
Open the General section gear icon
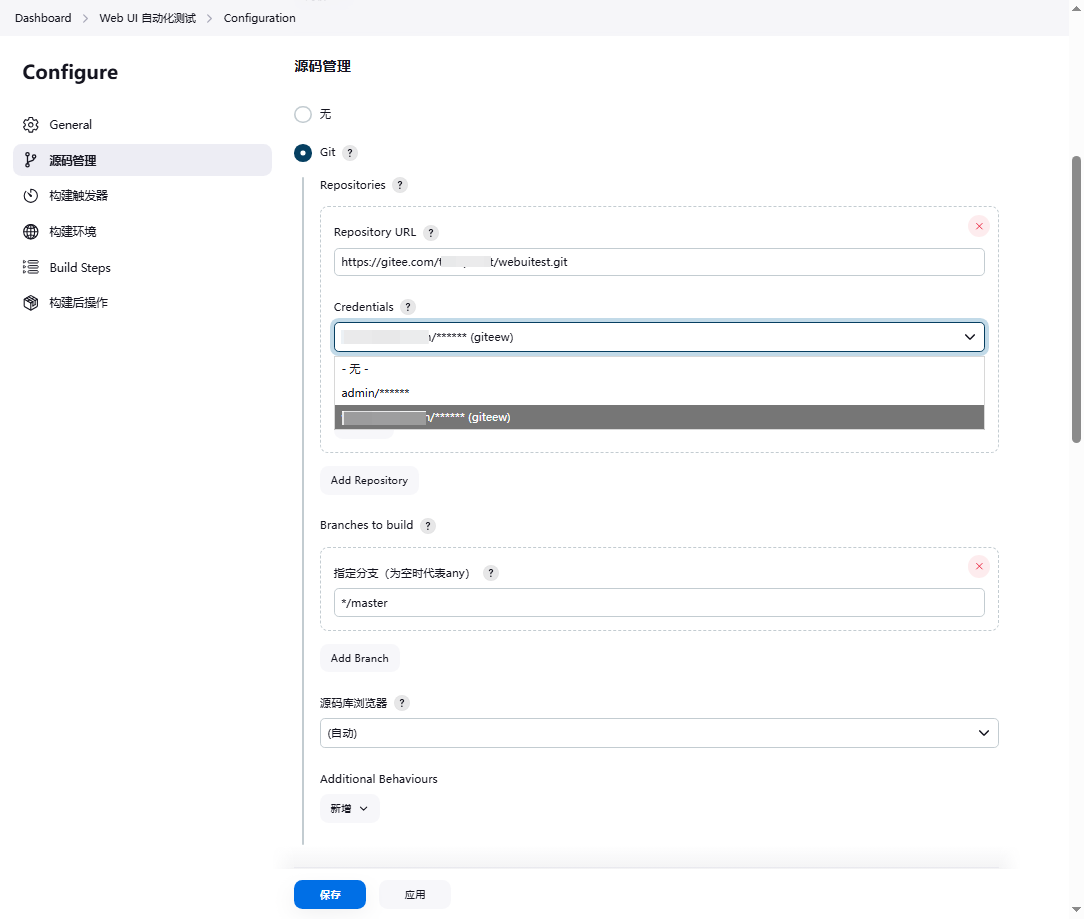click(30, 125)
